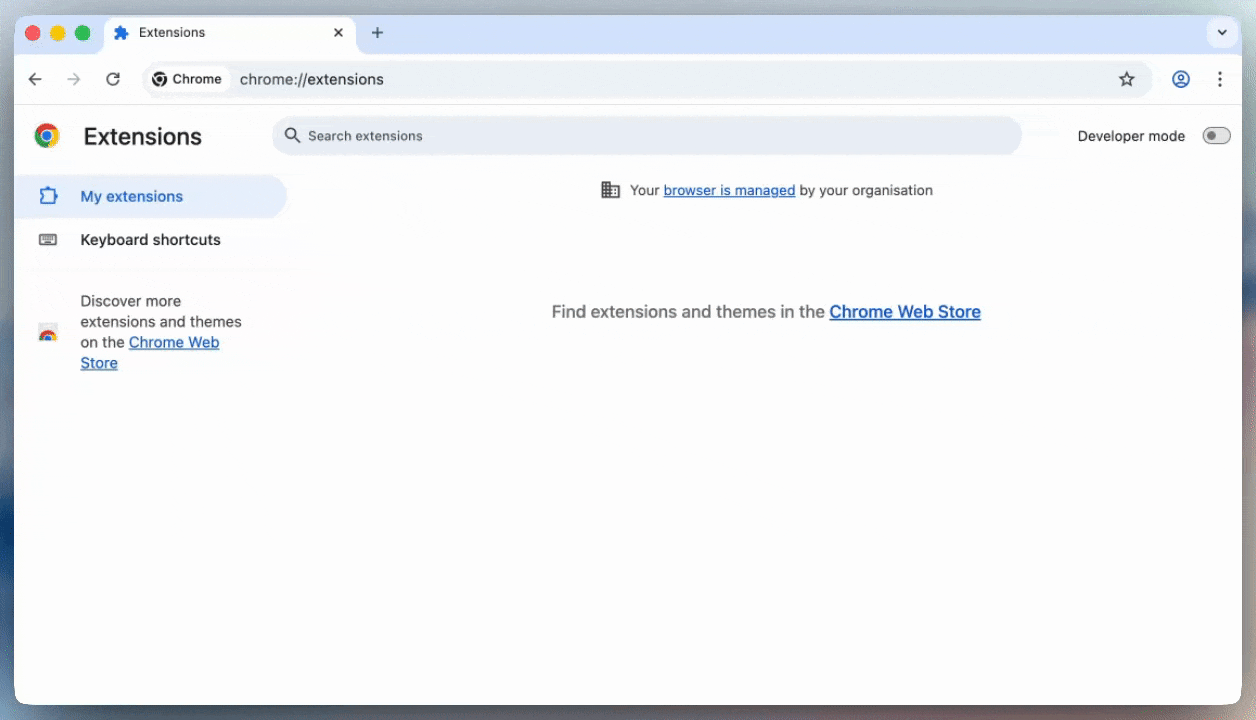This screenshot has height=720, width=1256.
Task: Click the green window zoom button
Action: (x=83, y=33)
